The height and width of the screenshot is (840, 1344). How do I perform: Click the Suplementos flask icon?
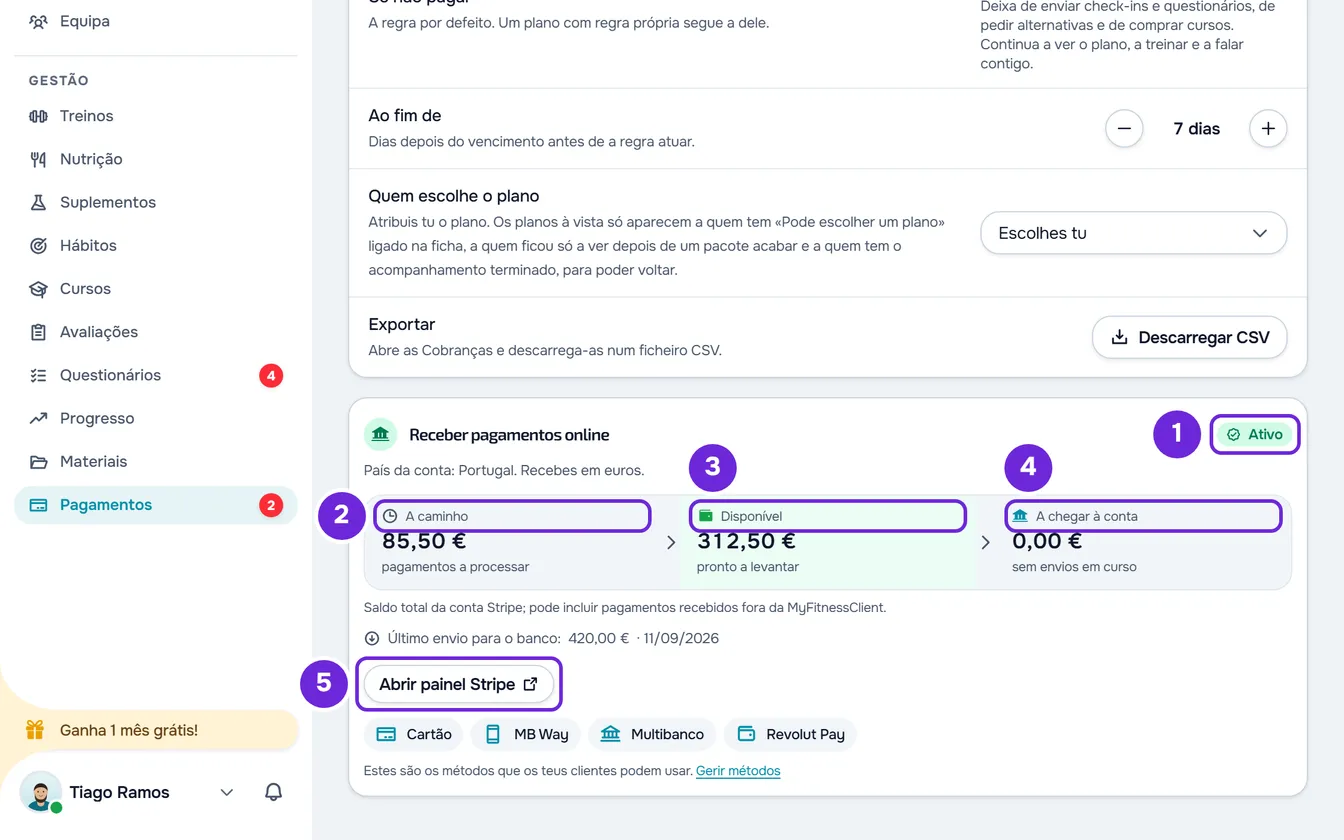38,202
